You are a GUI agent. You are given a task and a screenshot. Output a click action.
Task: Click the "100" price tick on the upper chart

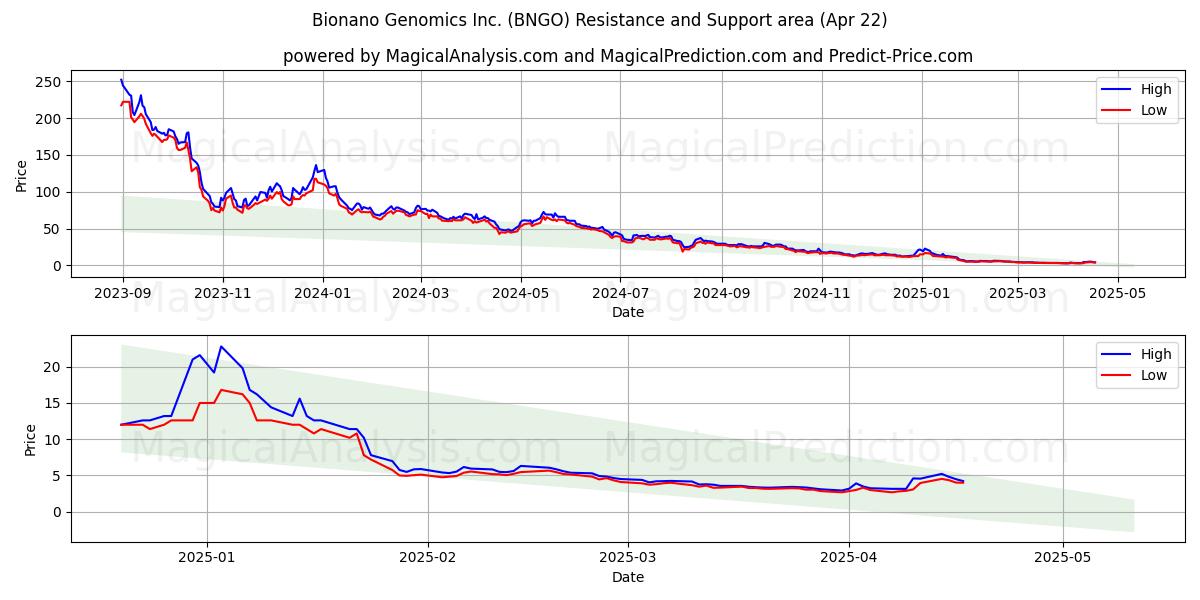(x=49, y=192)
